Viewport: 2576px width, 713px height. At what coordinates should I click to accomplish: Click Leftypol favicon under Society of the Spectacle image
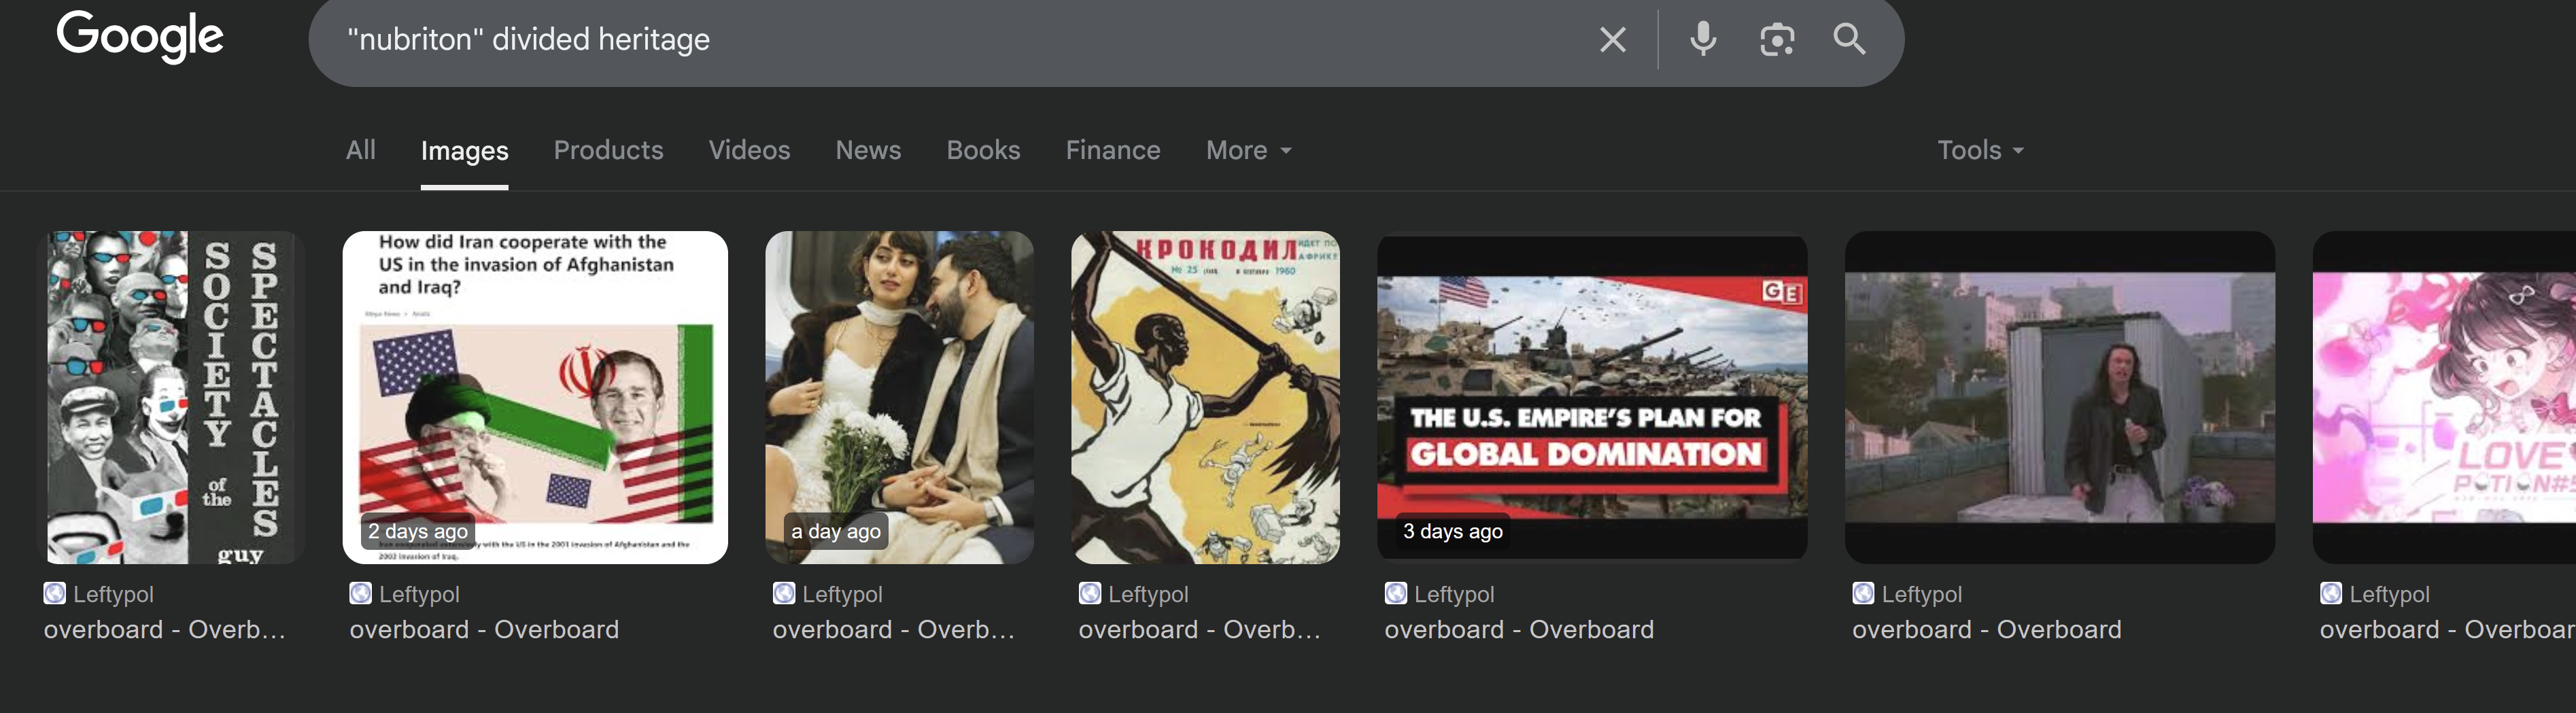(x=55, y=593)
